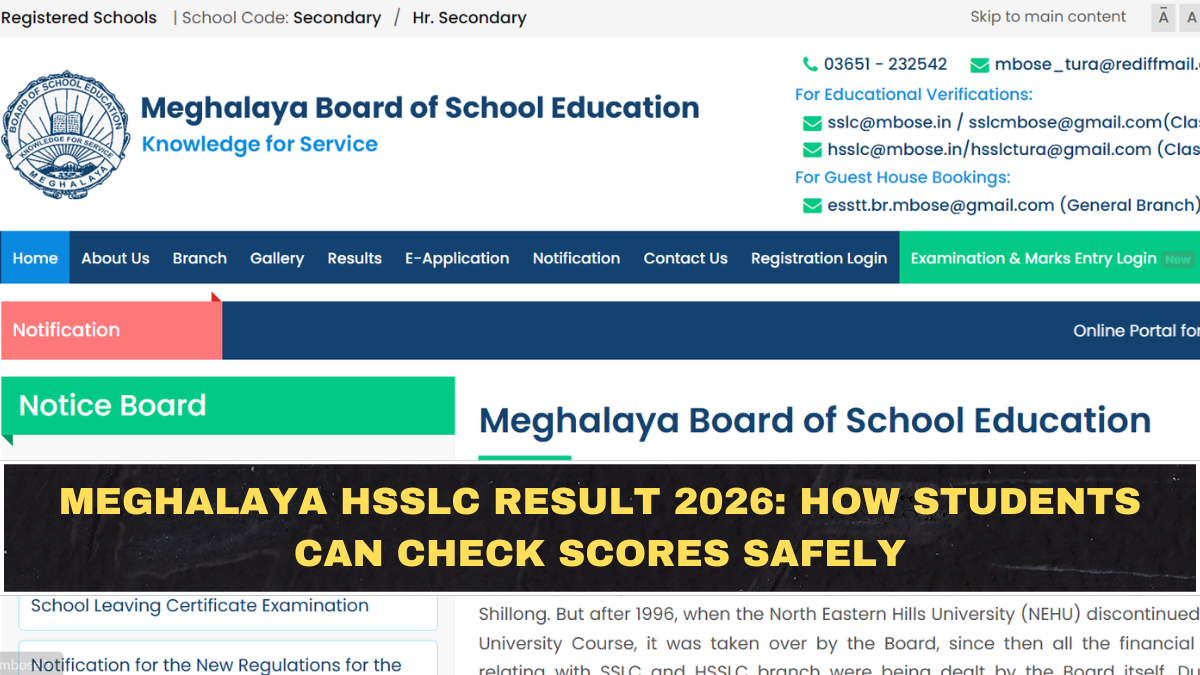
Task: Open the E-Application menu
Action: pos(457,258)
